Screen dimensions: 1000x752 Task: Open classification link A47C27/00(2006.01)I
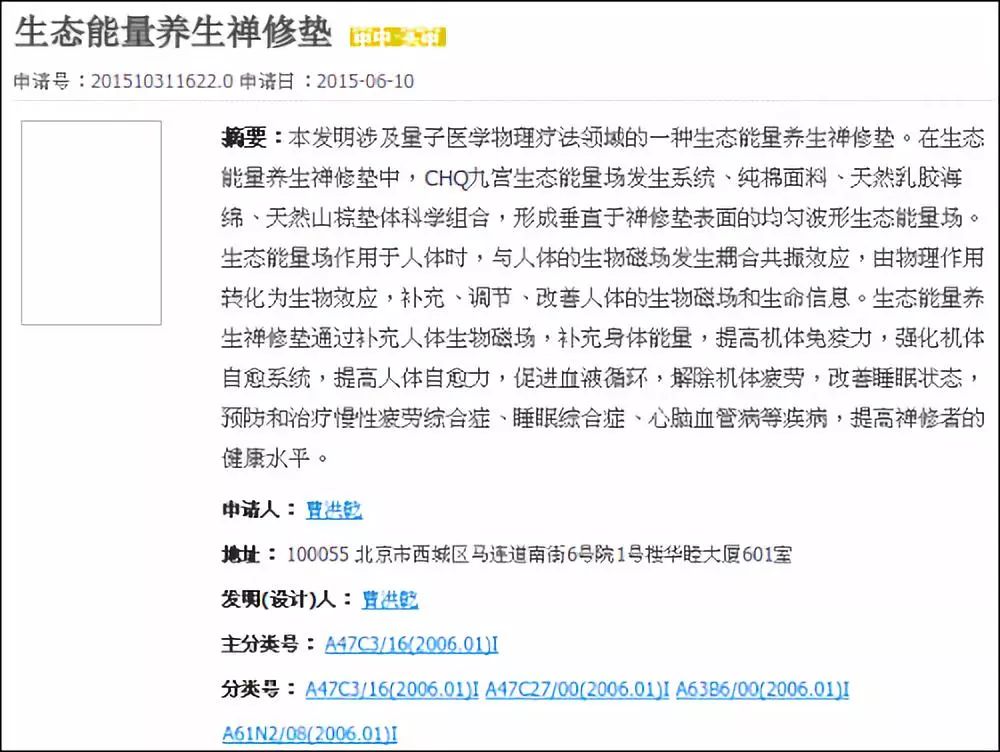click(577, 689)
